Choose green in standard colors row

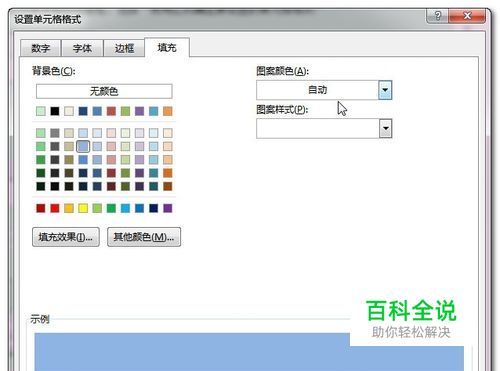coord(111,208)
